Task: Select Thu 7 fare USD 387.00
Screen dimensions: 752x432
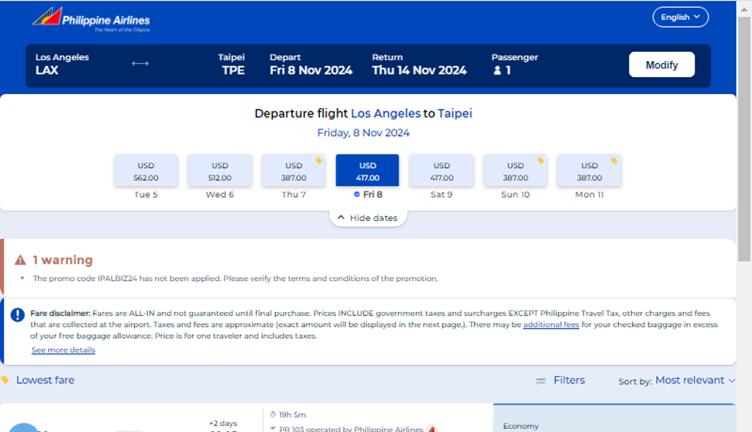Action: pyautogui.click(x=294, y=171)
